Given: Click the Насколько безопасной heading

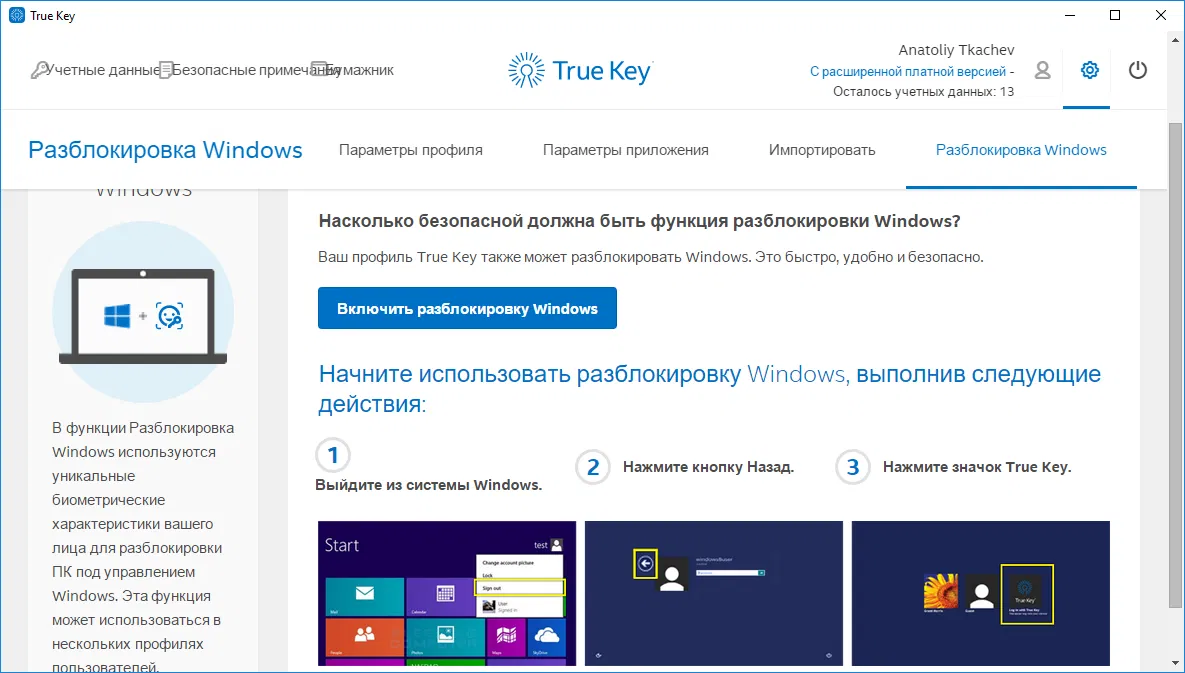Looking at the screenshot, I should pos(639,221).
